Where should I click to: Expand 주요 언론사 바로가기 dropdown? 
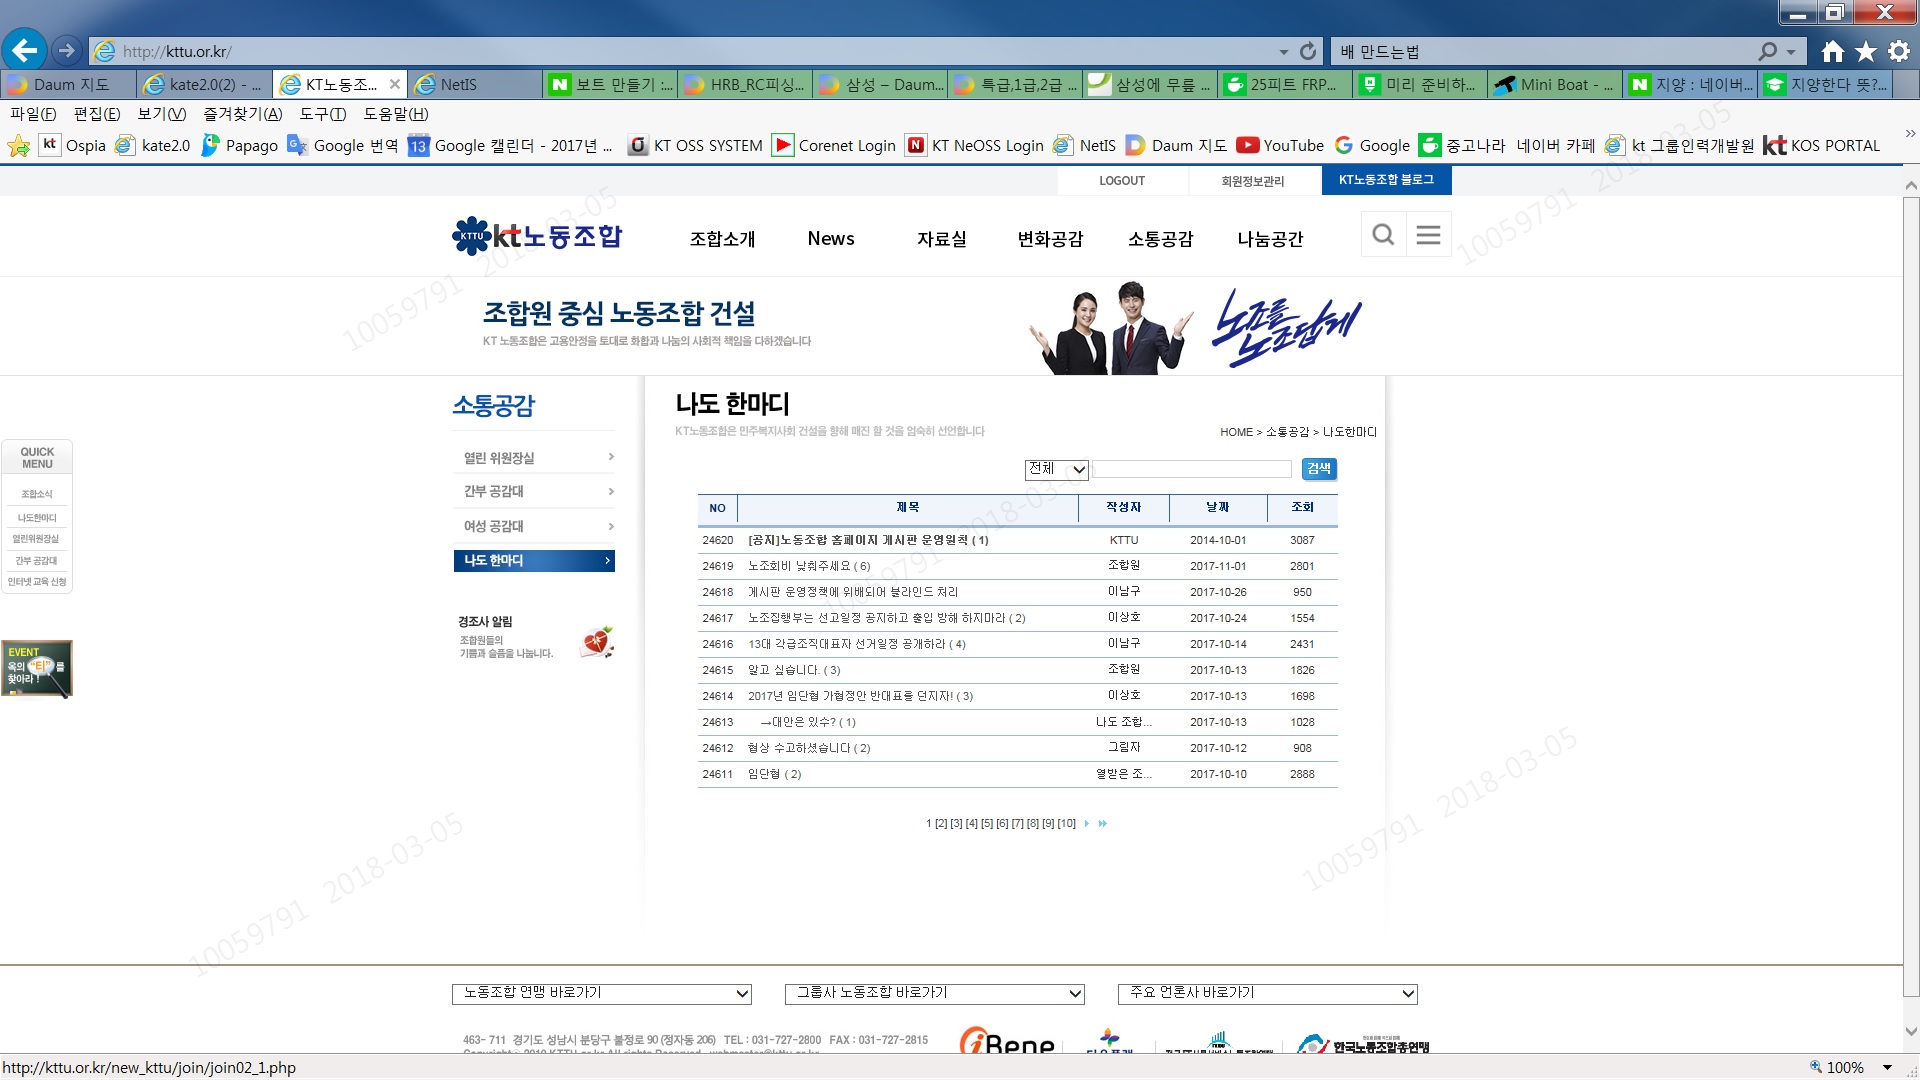[1267, 993]
